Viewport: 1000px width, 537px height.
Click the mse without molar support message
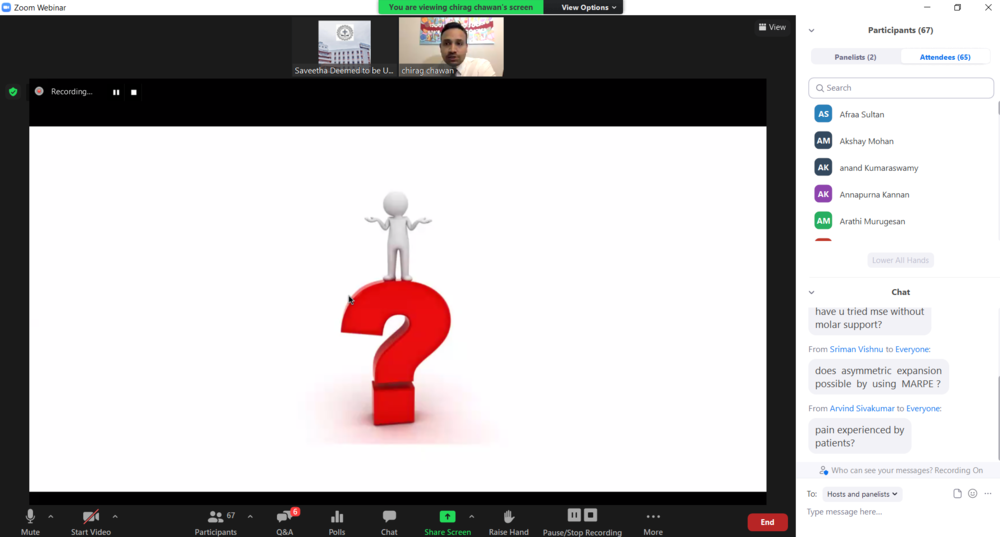[869, 318]
